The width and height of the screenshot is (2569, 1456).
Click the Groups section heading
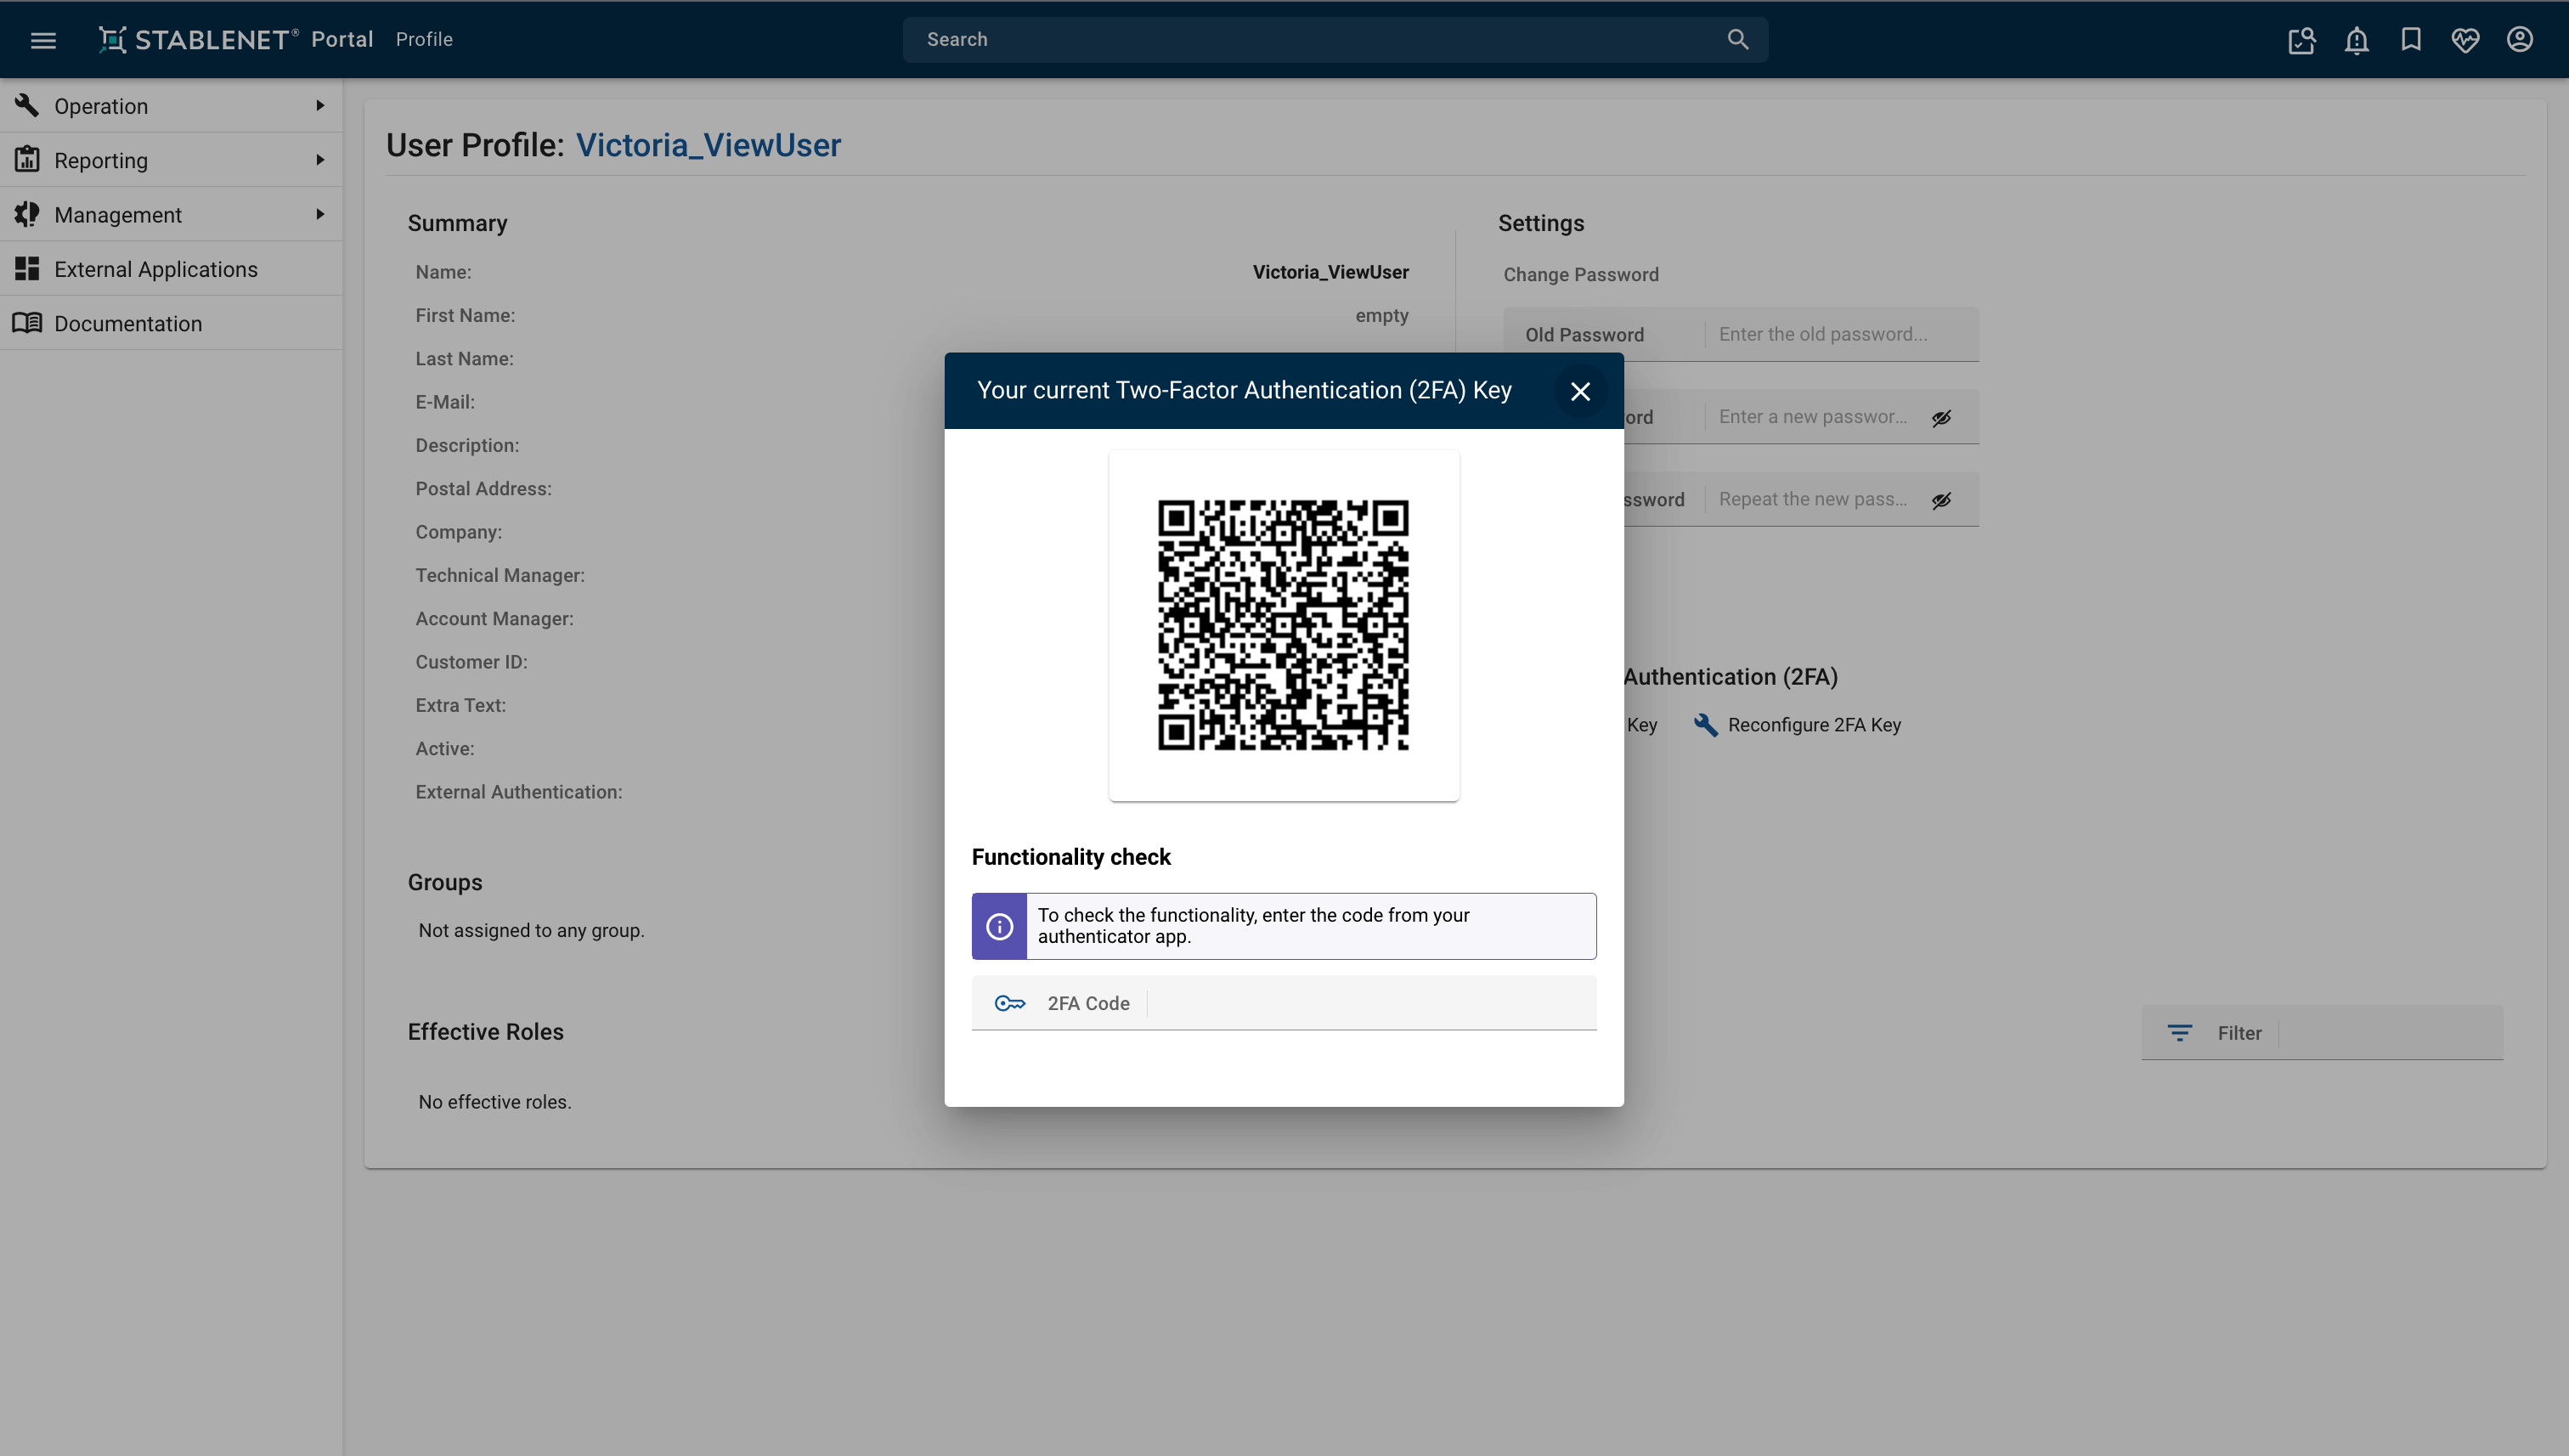coord(445,883)
